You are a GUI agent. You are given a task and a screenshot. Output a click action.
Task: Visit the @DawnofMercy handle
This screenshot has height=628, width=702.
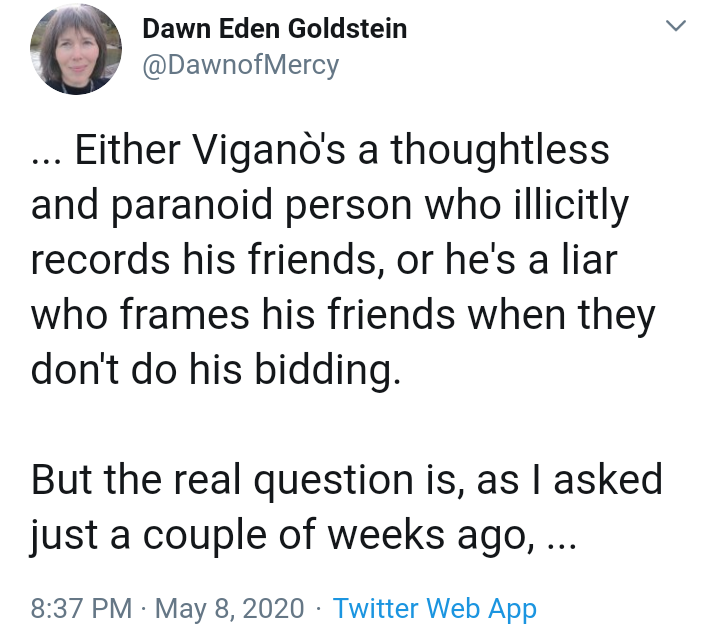tap(240, 65)
